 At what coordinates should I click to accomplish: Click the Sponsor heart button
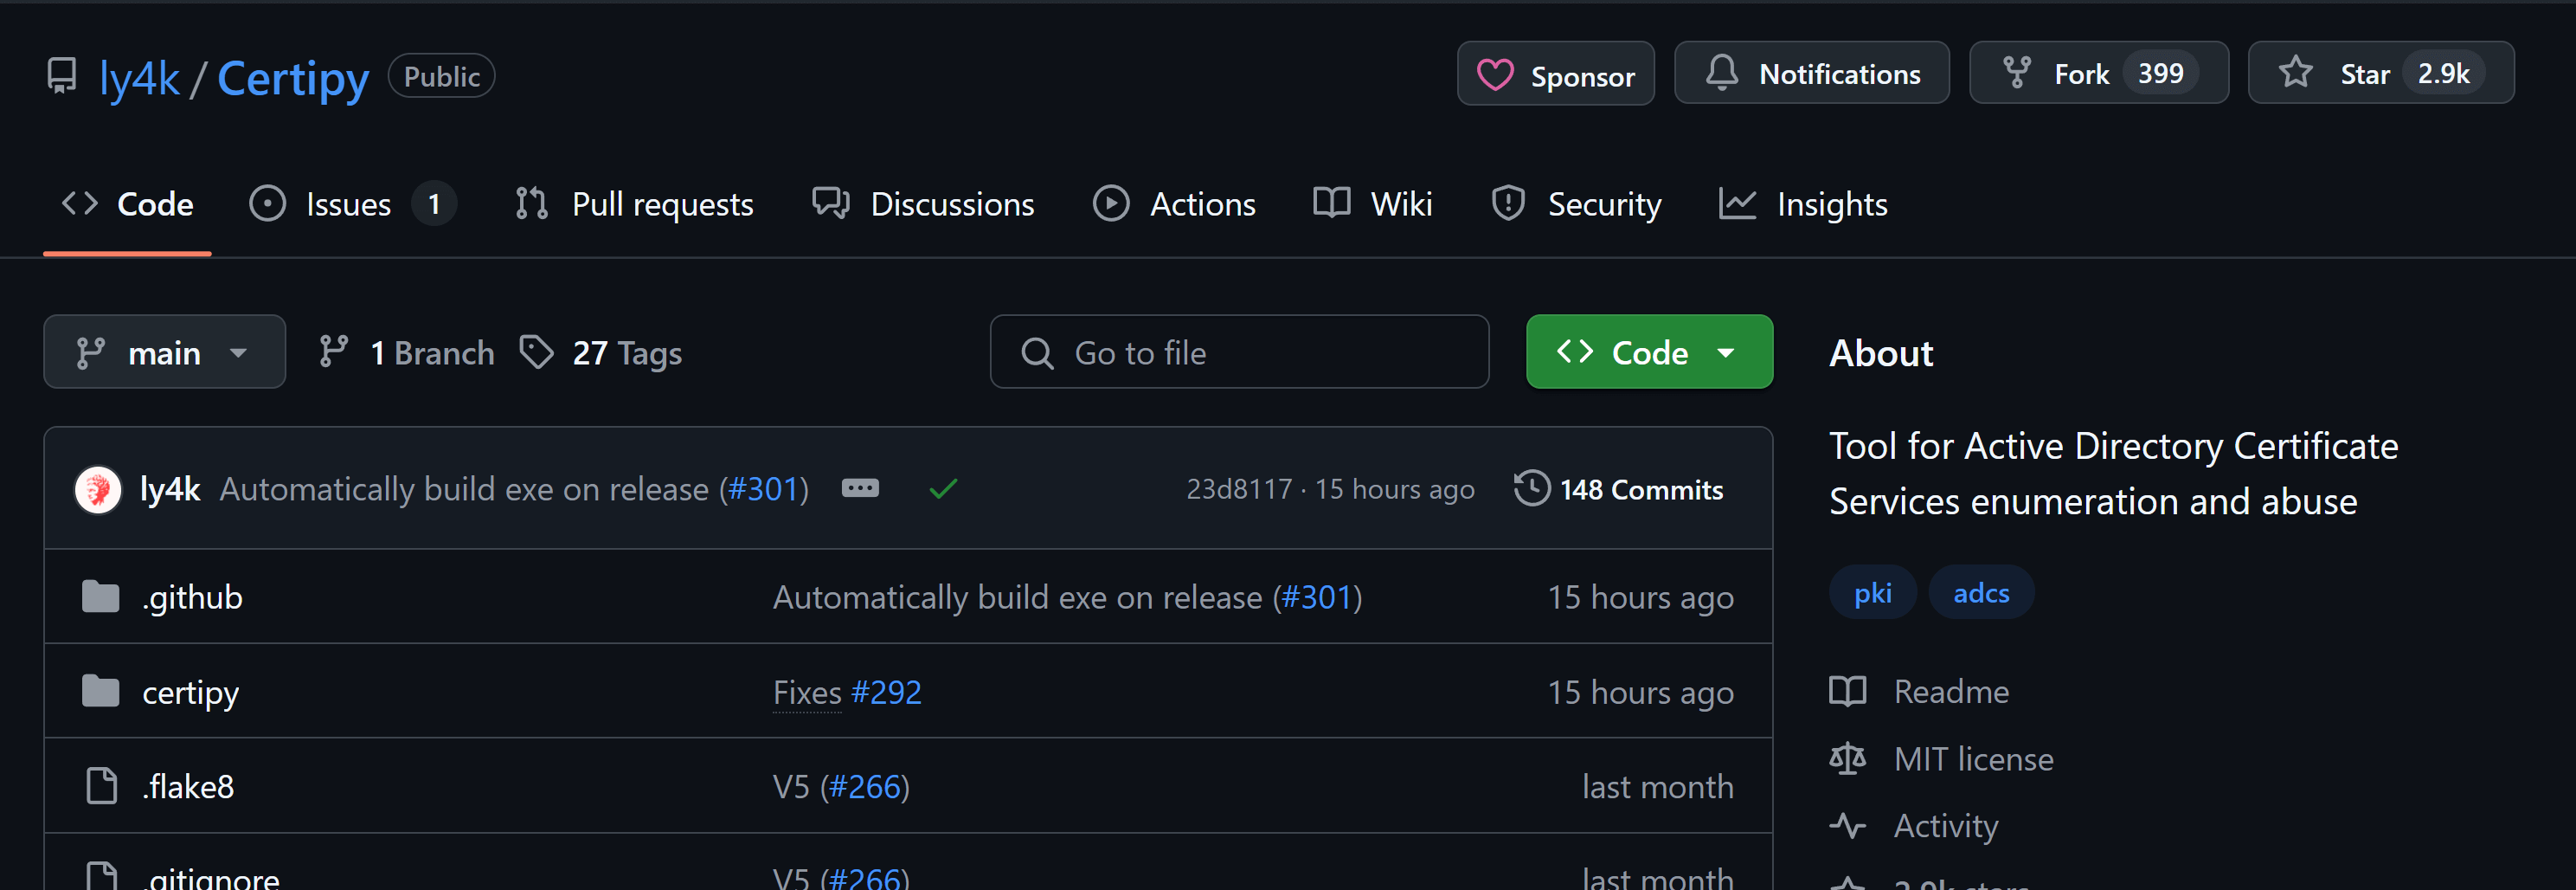[x=1555, y=73]
